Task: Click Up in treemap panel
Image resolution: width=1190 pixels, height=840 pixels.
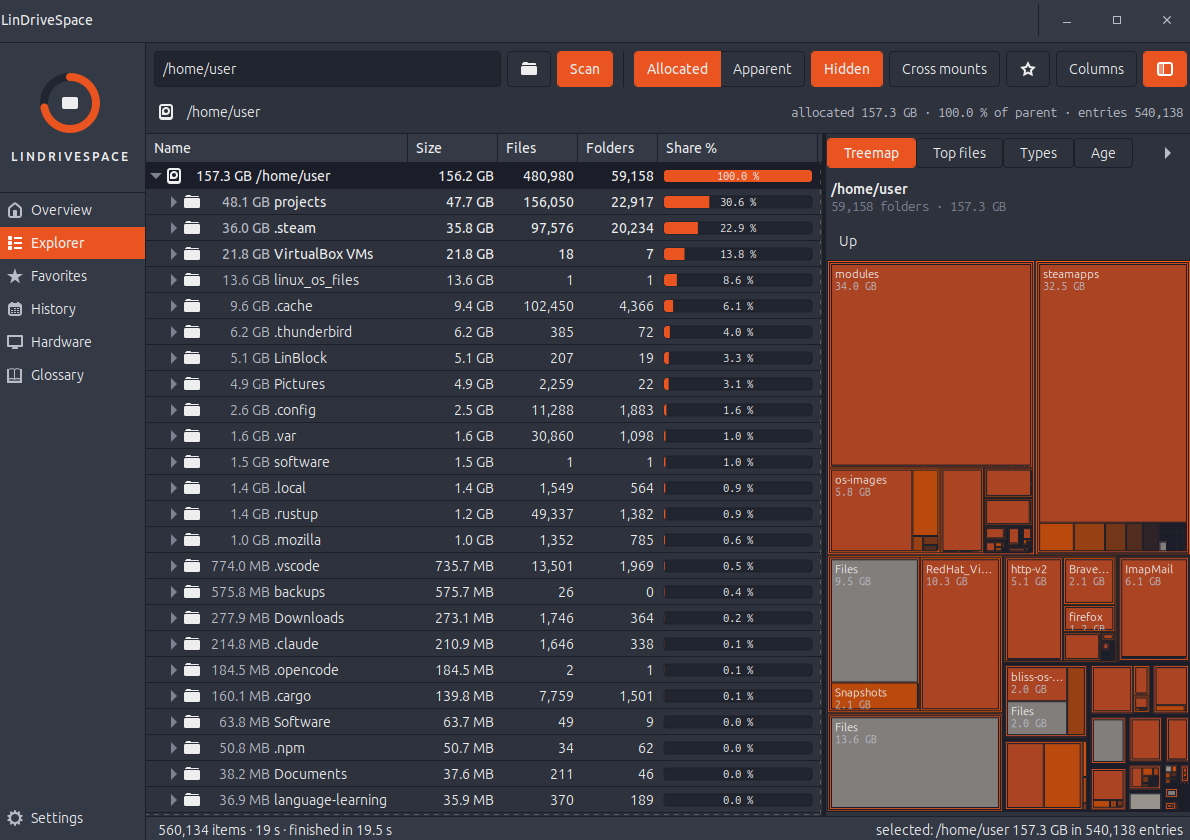Action: pos(848,241)
